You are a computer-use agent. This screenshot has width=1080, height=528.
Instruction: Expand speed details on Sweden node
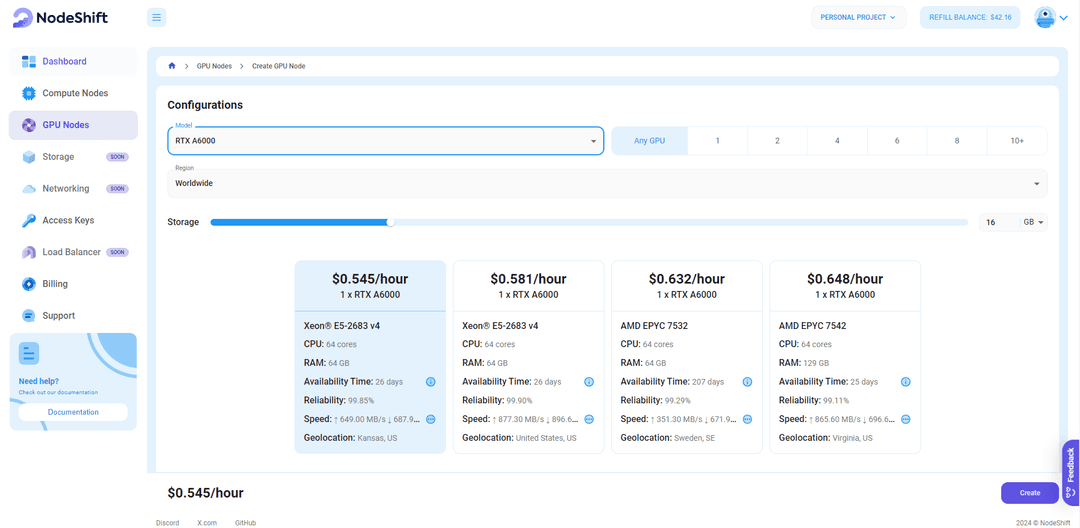coord(747,419)
